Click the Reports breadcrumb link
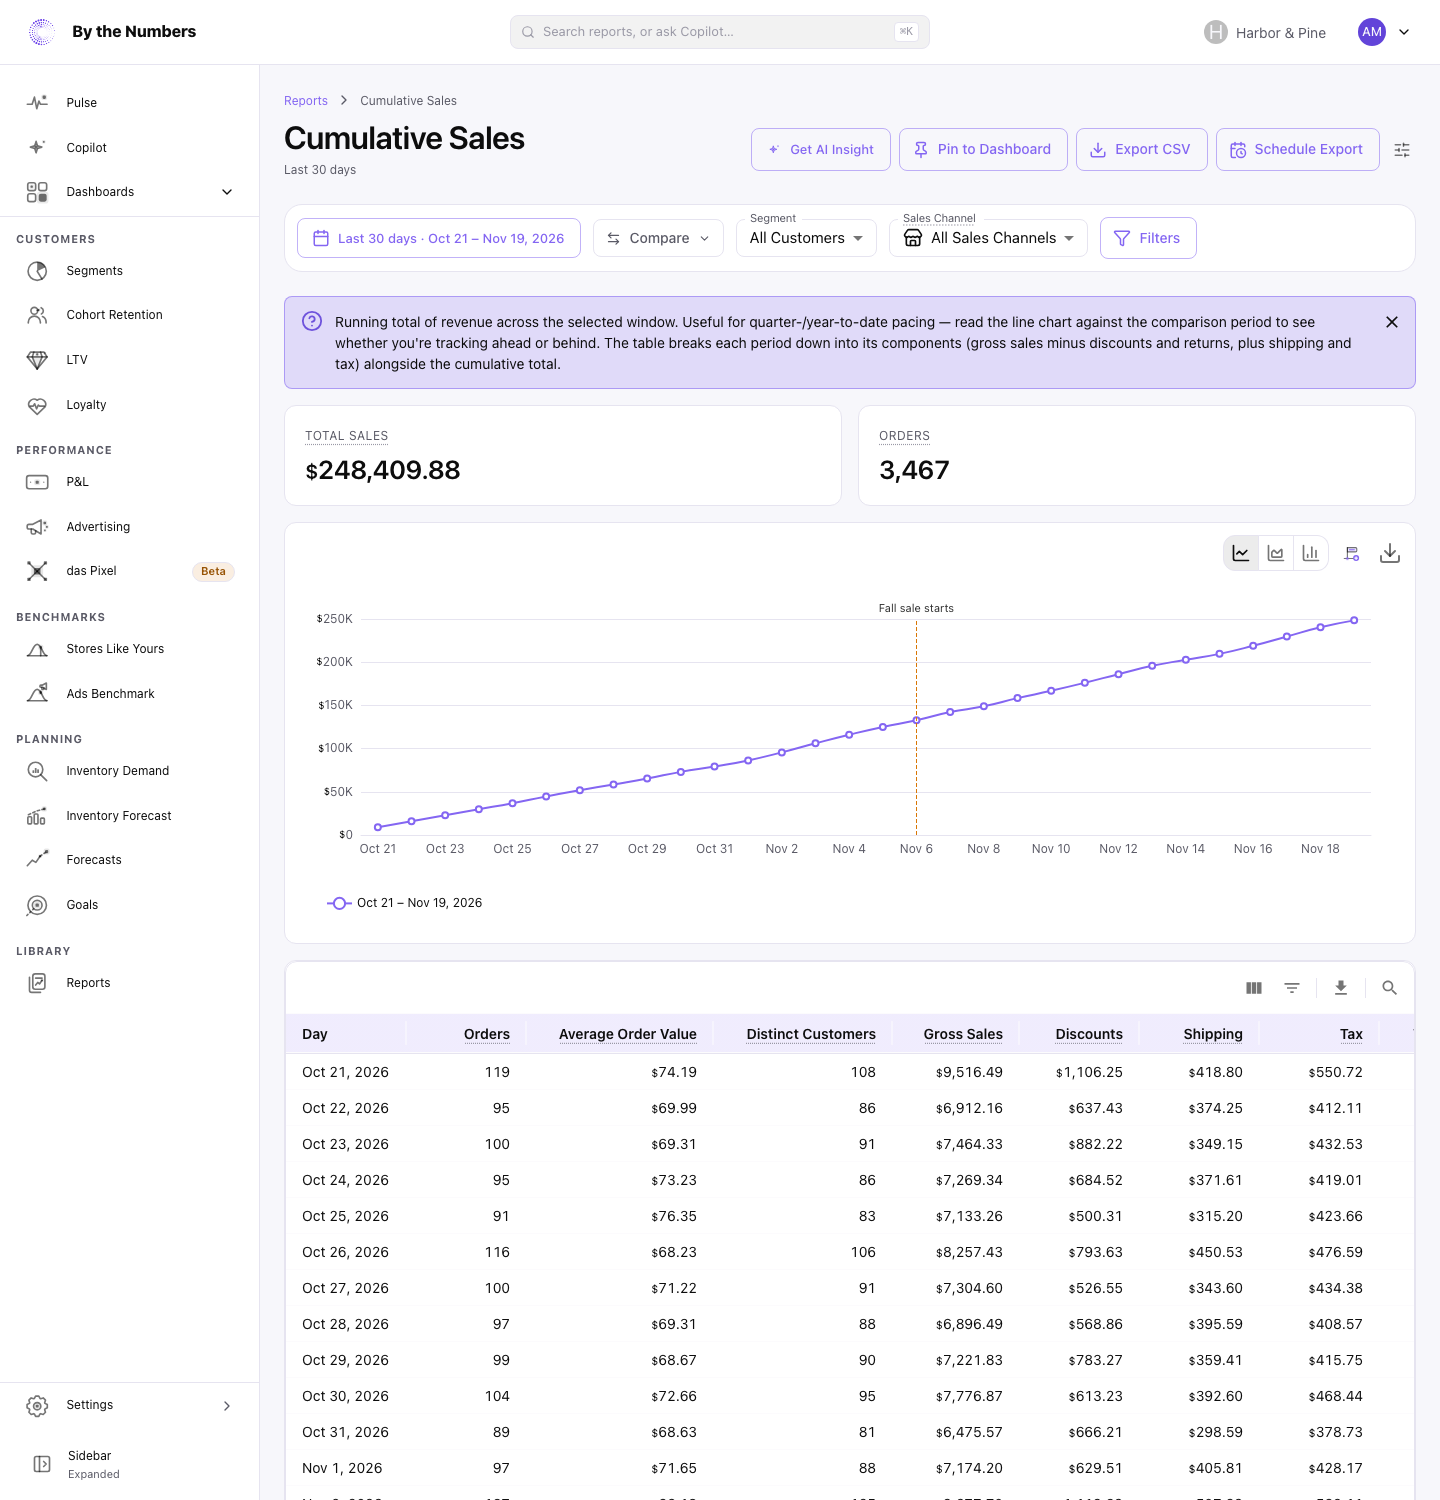 306,101
